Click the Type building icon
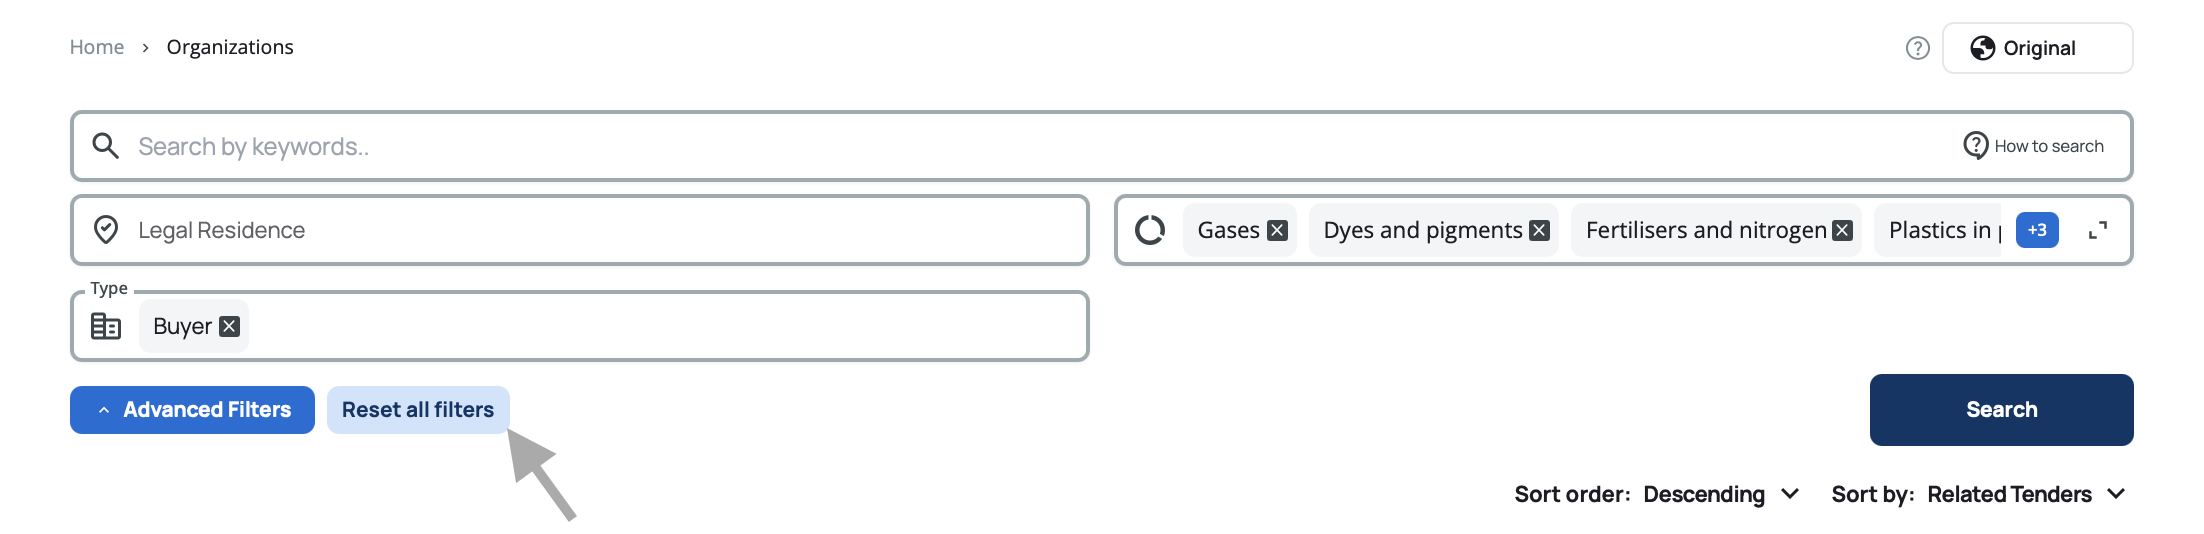Viewport: 2204px width, 534px height. pos(106,326)
